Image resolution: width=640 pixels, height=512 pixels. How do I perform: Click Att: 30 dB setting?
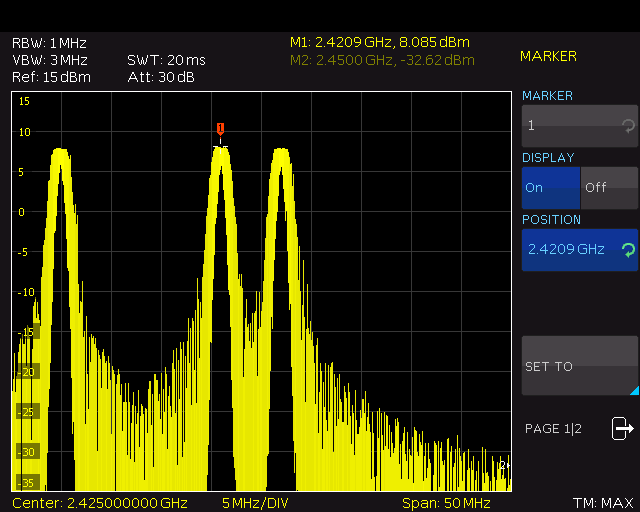[x=161, y=77]
